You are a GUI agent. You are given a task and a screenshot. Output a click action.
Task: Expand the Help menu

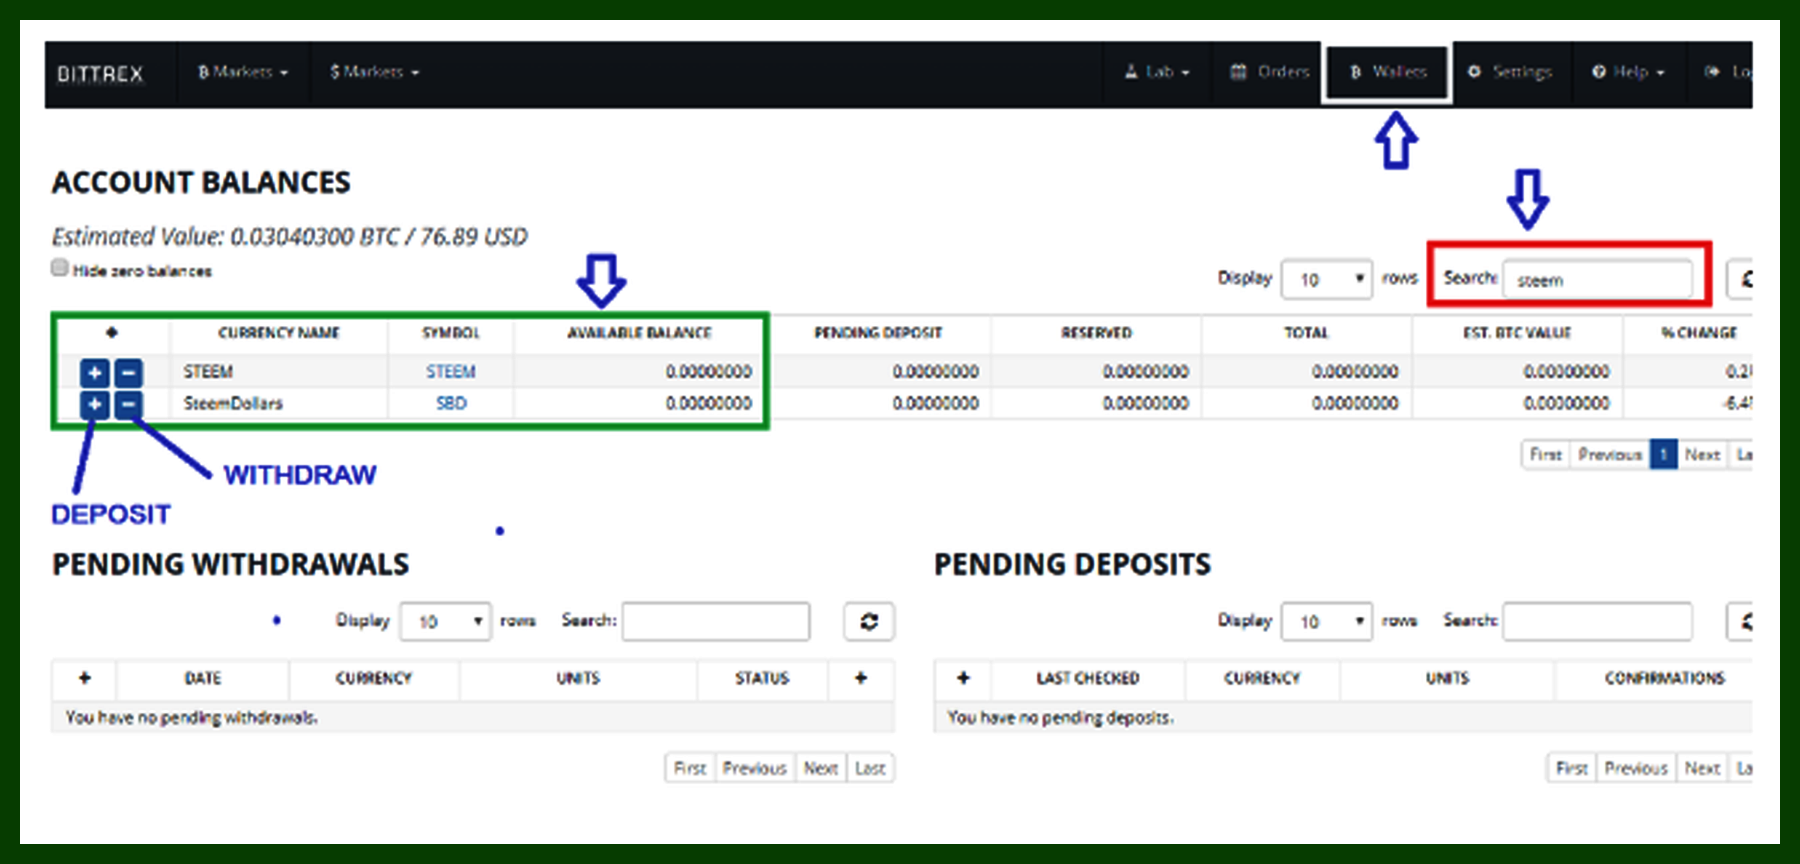tap(1628, 72)
